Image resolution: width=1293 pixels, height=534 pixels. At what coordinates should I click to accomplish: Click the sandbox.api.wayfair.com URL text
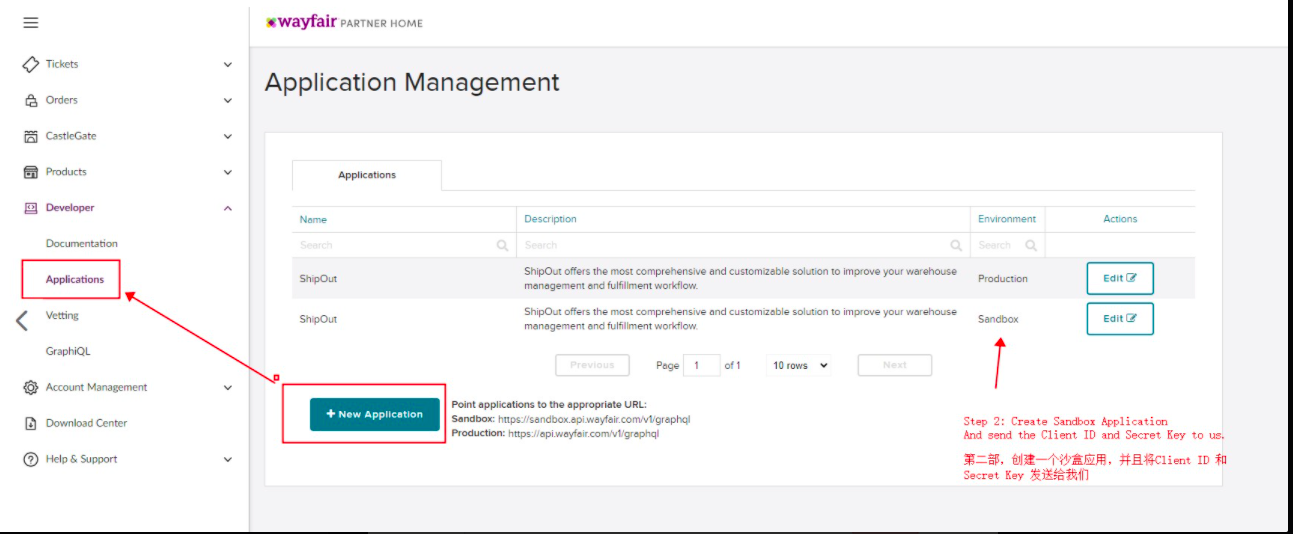(594, 419)
